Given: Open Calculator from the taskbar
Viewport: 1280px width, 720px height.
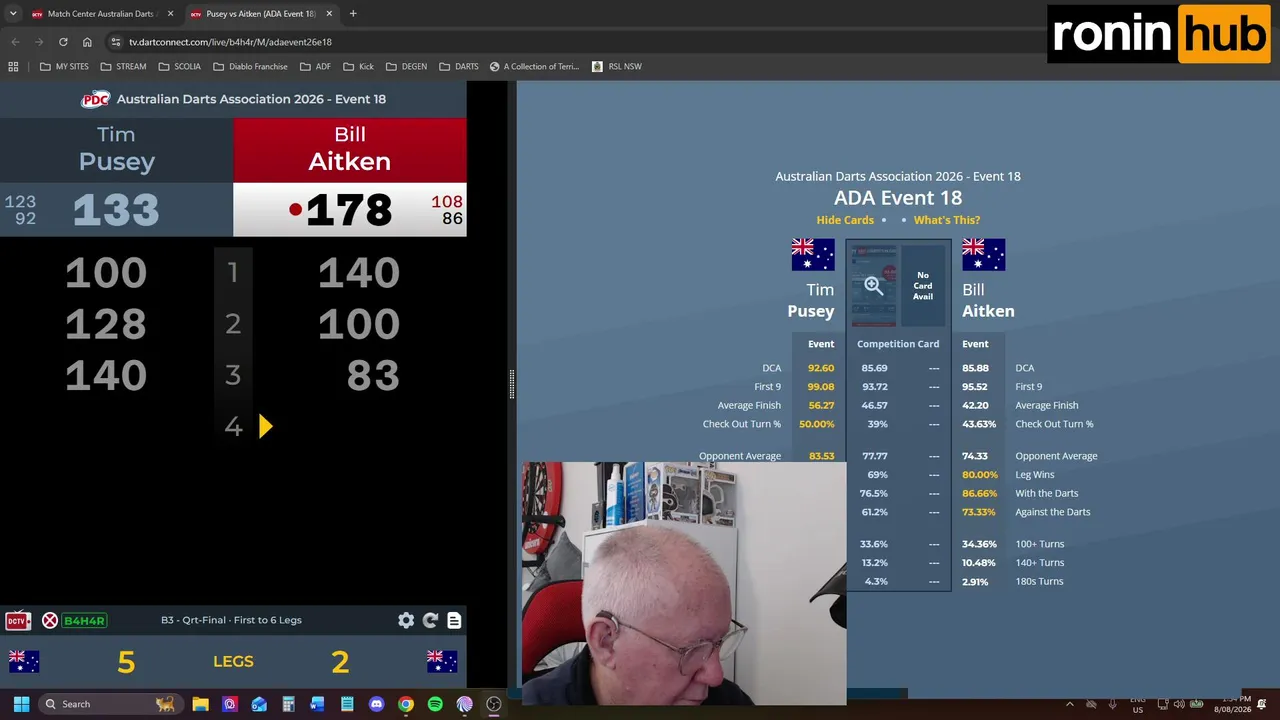Looking at the screenshot, I should (x=288, y=704).
